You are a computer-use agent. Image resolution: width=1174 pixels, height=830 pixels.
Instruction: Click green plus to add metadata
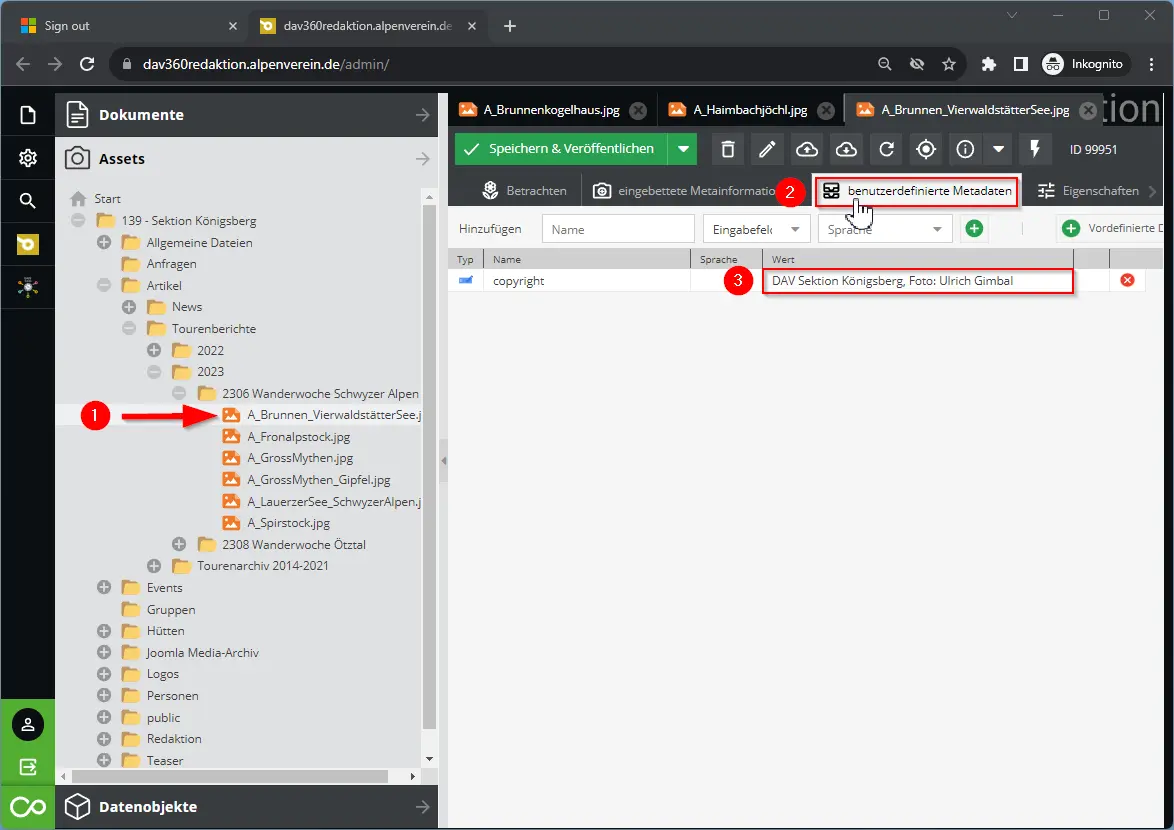tap(974, 229)
